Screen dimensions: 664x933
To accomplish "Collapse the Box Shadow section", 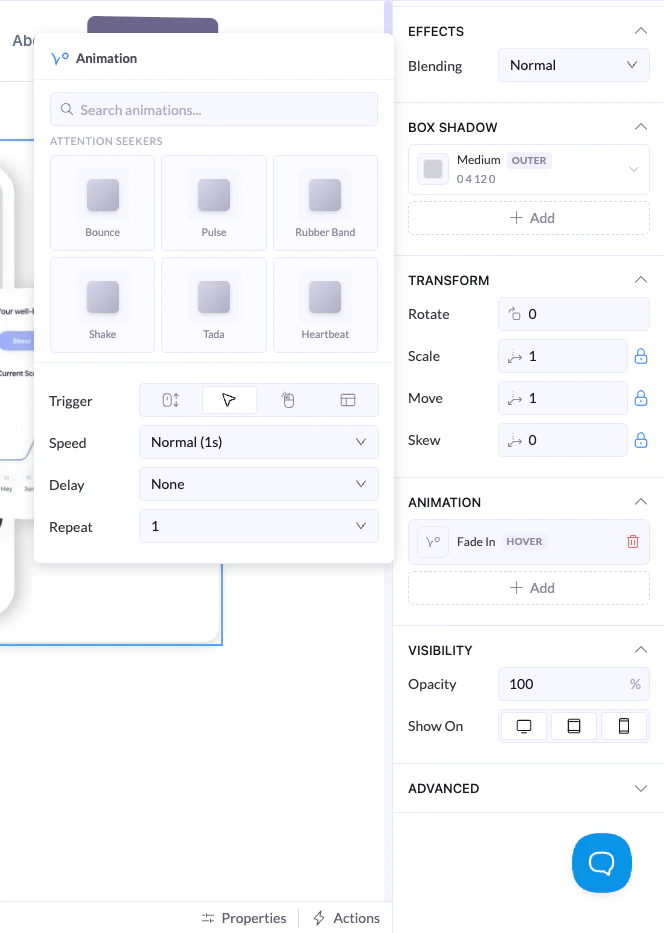I will point(640,127).
